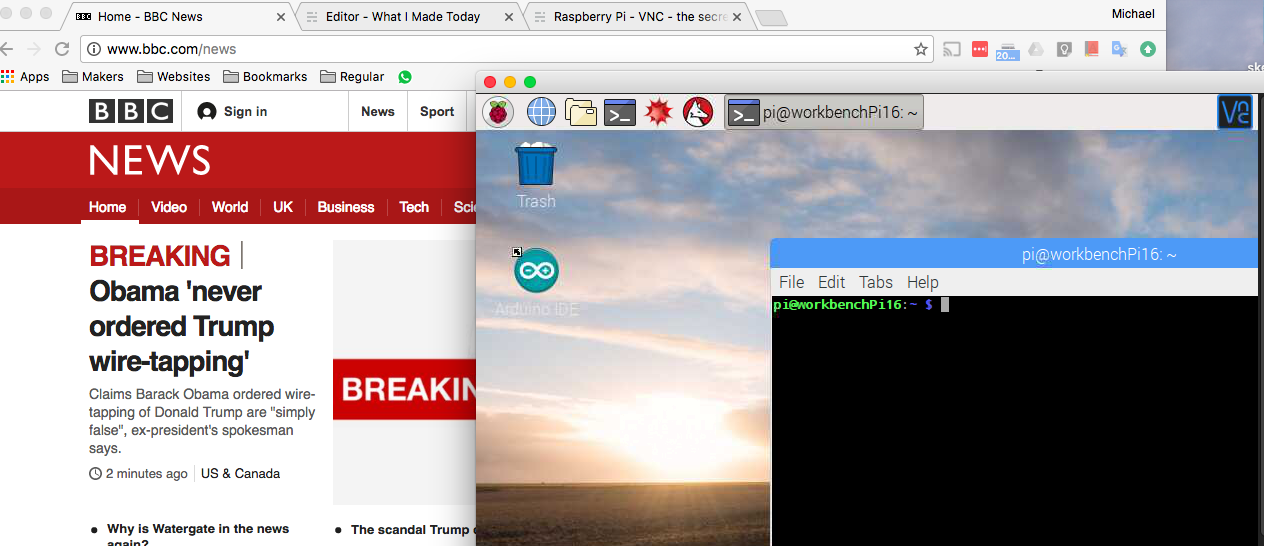1264x546 pixels.
Task: Click the large NEWS banner heading
Action: coord(150,160)
